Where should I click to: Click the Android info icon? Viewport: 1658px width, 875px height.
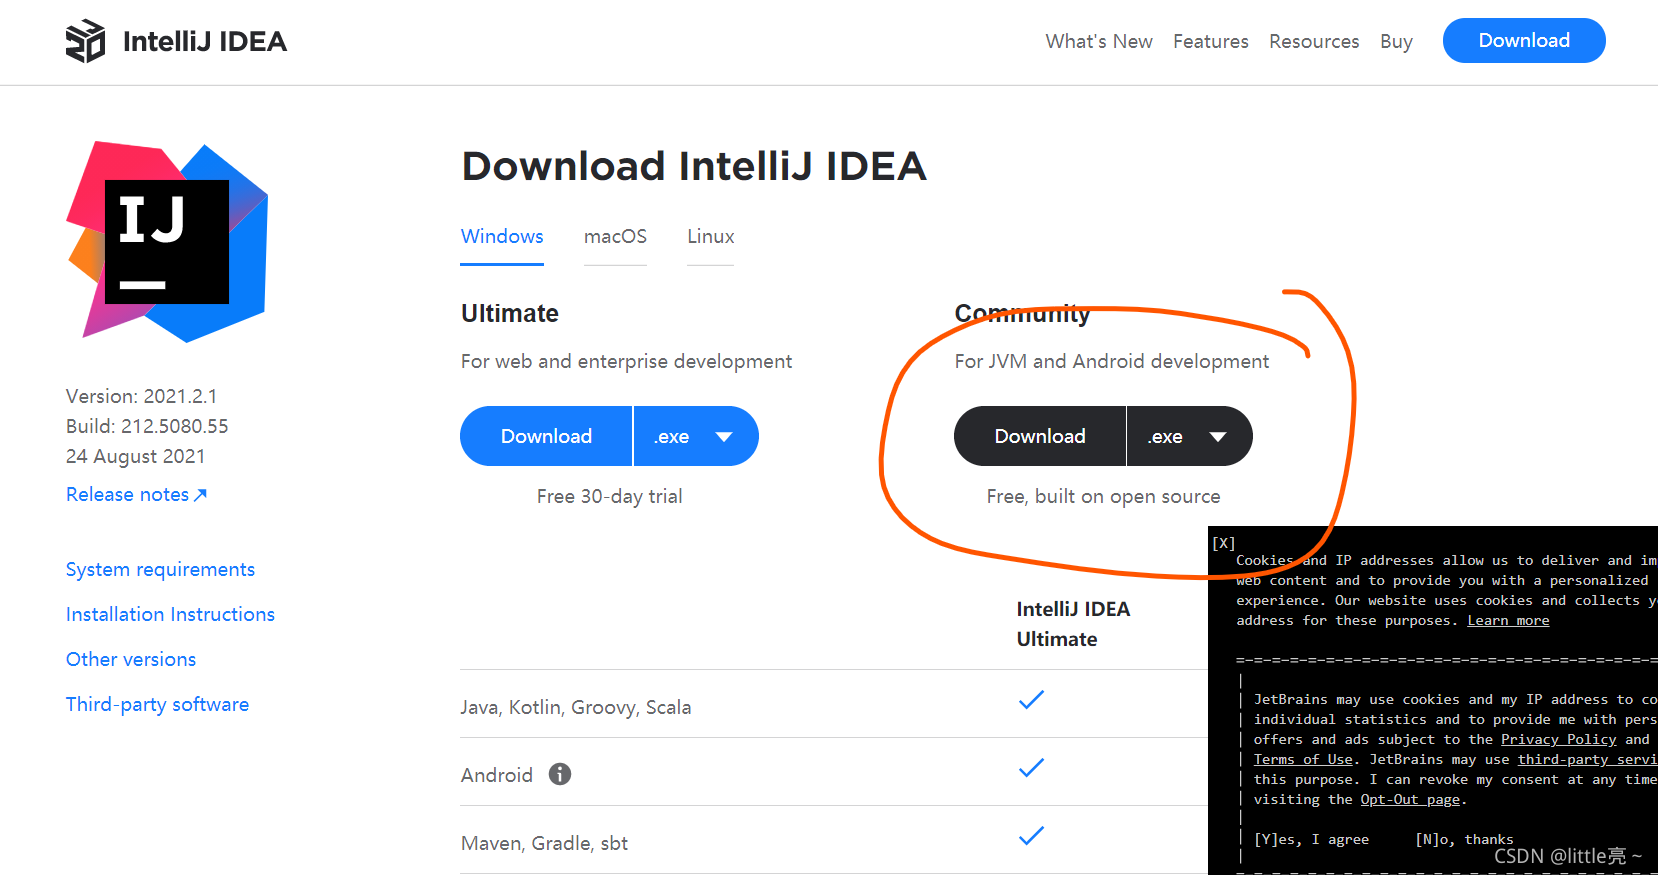click(560, 774)
